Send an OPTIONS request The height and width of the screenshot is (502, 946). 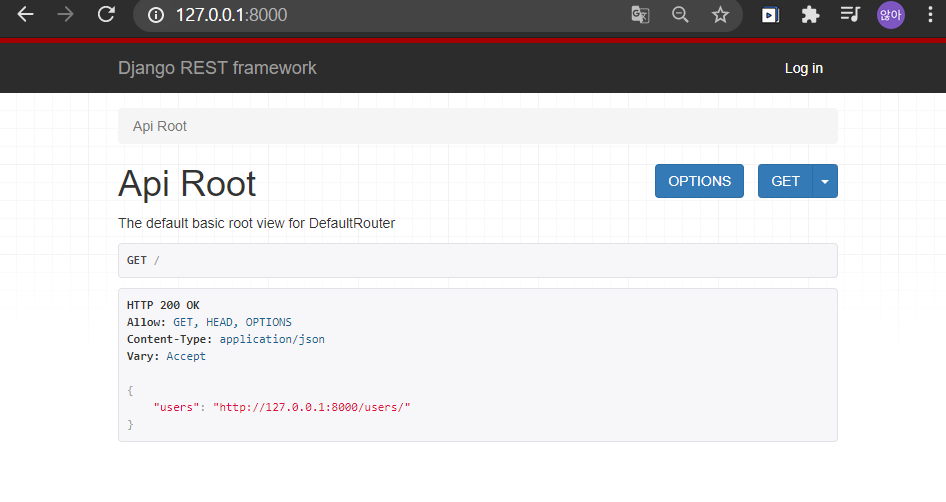click(x=699, y=181)
